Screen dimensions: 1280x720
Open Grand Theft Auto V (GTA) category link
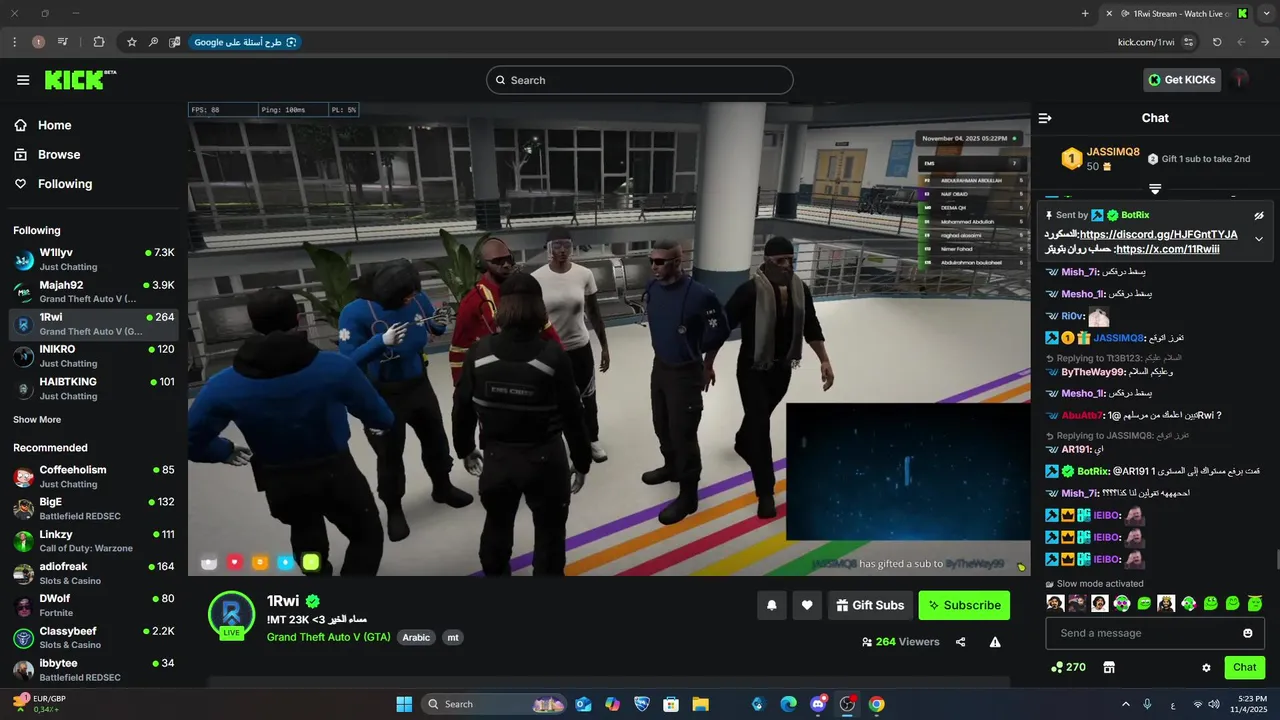click(x=329, y=637)
